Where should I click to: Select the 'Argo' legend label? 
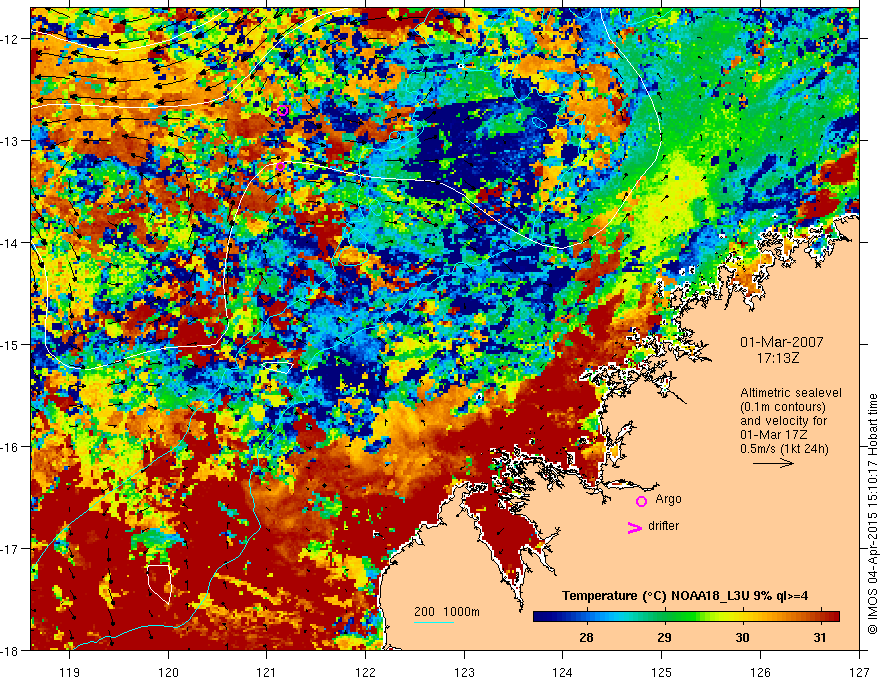point(668,499)
